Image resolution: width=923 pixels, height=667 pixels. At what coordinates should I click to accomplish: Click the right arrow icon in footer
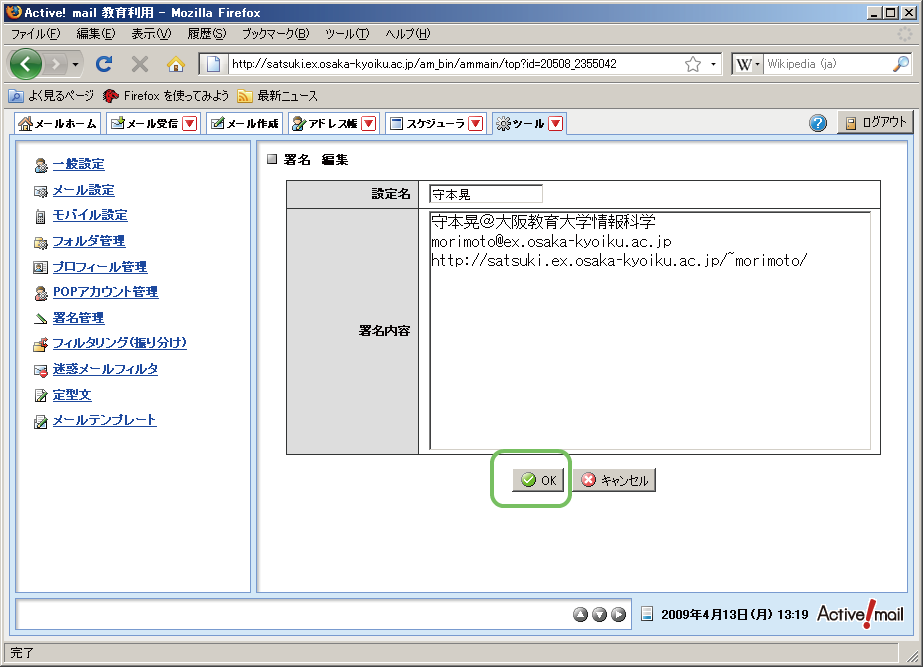(x=619, y=614)
